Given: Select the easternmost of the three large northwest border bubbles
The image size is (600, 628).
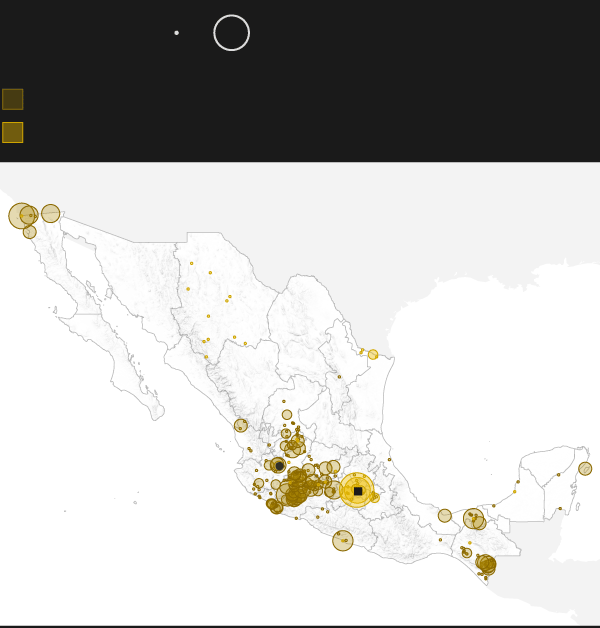Looking at the screenshot, I should click(x=50, y=213).
